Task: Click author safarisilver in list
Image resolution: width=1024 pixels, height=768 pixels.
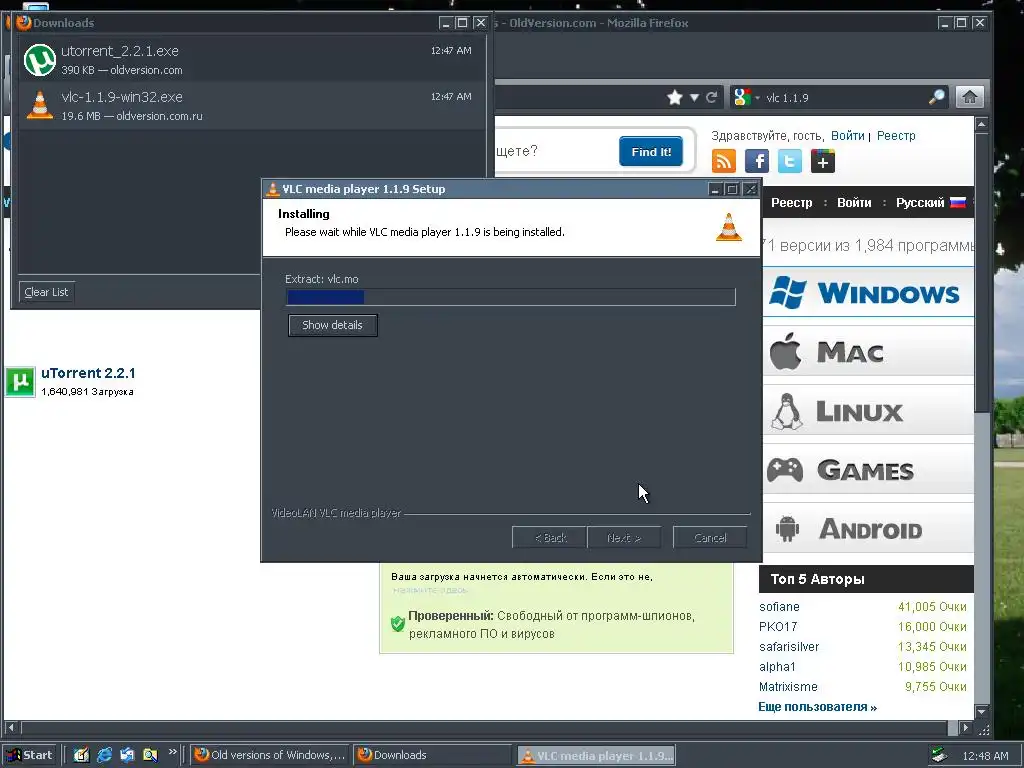Action: click(x=789, y=647)
